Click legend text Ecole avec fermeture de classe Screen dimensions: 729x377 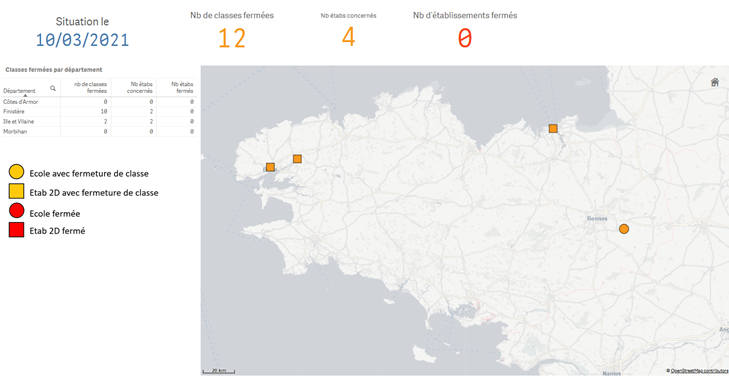pyautogui.click(x=89, y=174)
